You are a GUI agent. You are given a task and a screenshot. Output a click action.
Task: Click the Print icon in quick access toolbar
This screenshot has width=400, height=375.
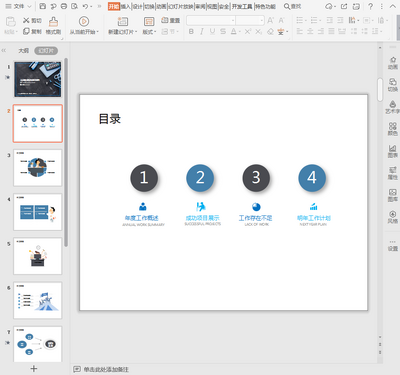(x=64, y=6)
